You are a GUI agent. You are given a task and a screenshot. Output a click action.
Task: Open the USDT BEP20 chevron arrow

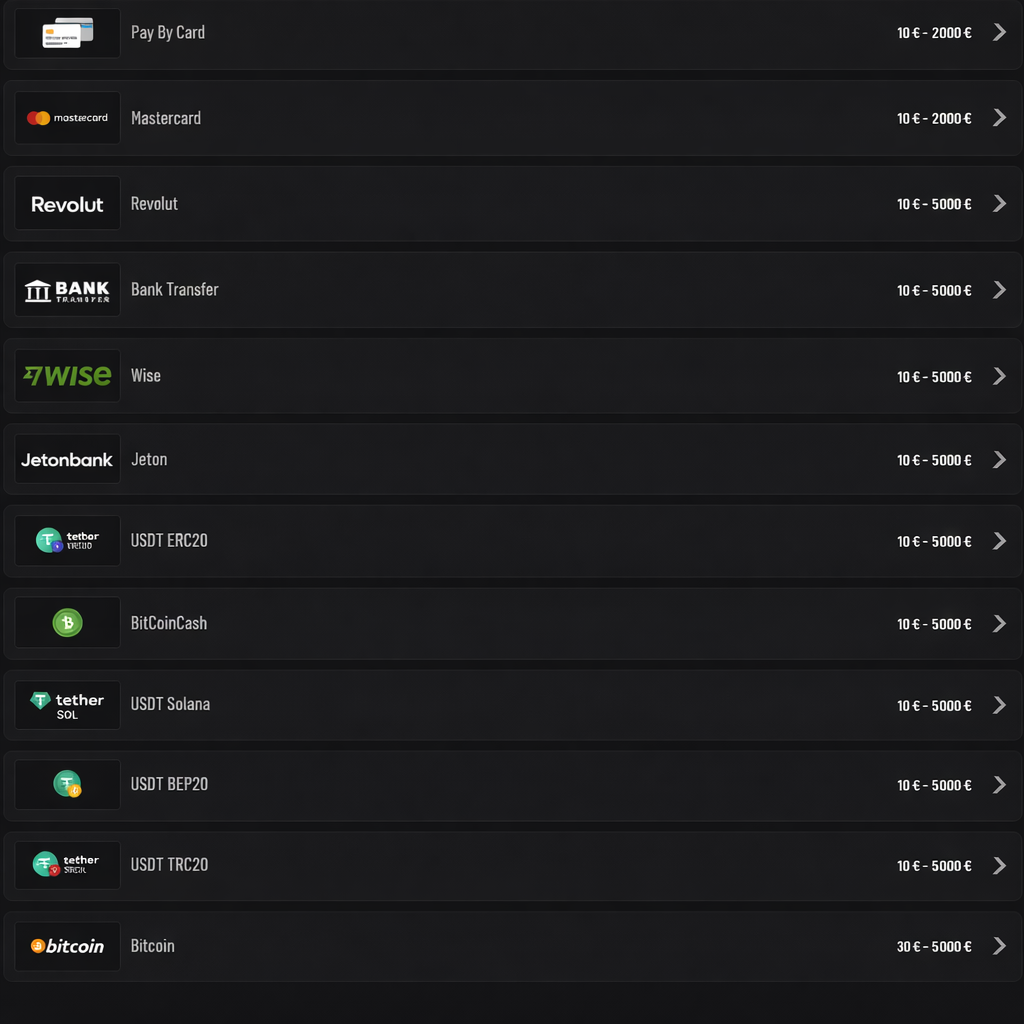point(999,785)
